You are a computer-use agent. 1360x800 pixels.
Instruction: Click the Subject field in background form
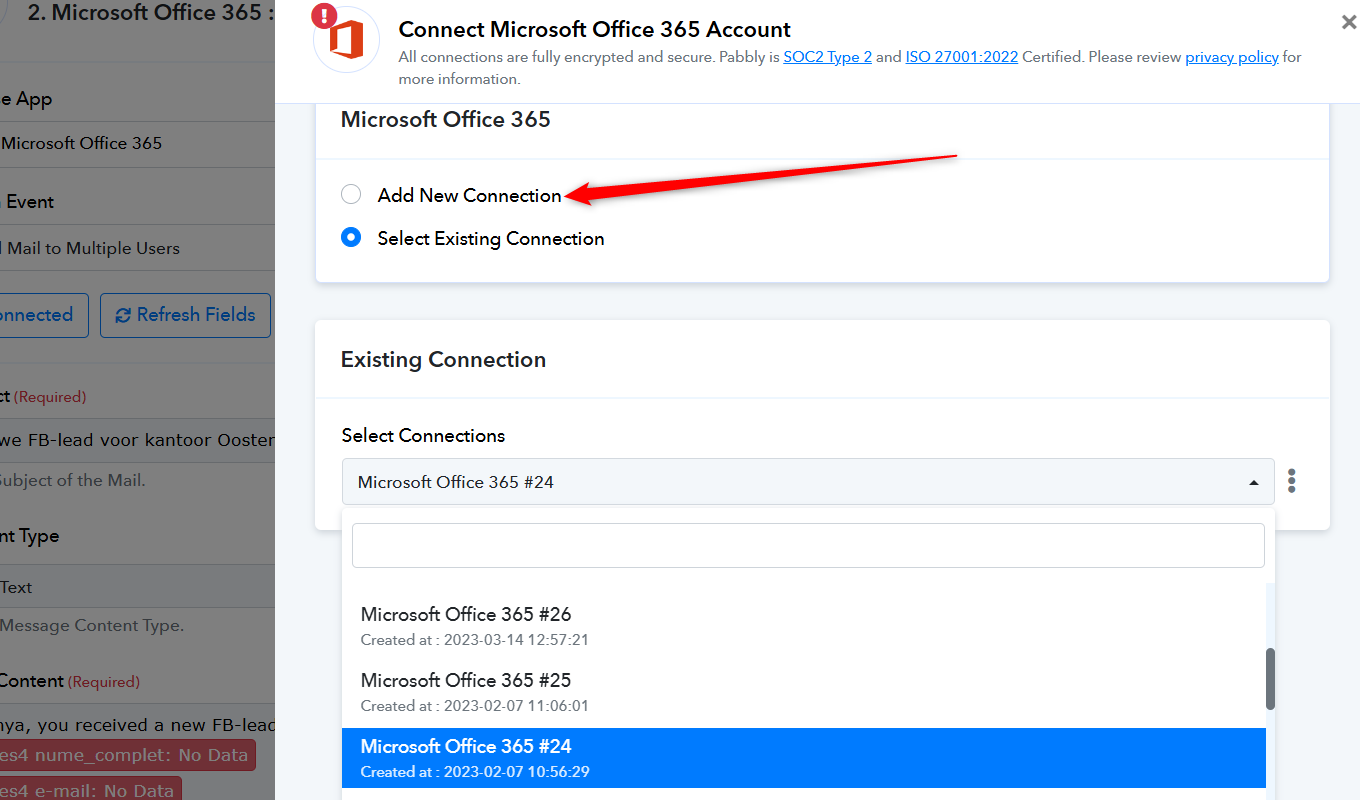(137, 440)
